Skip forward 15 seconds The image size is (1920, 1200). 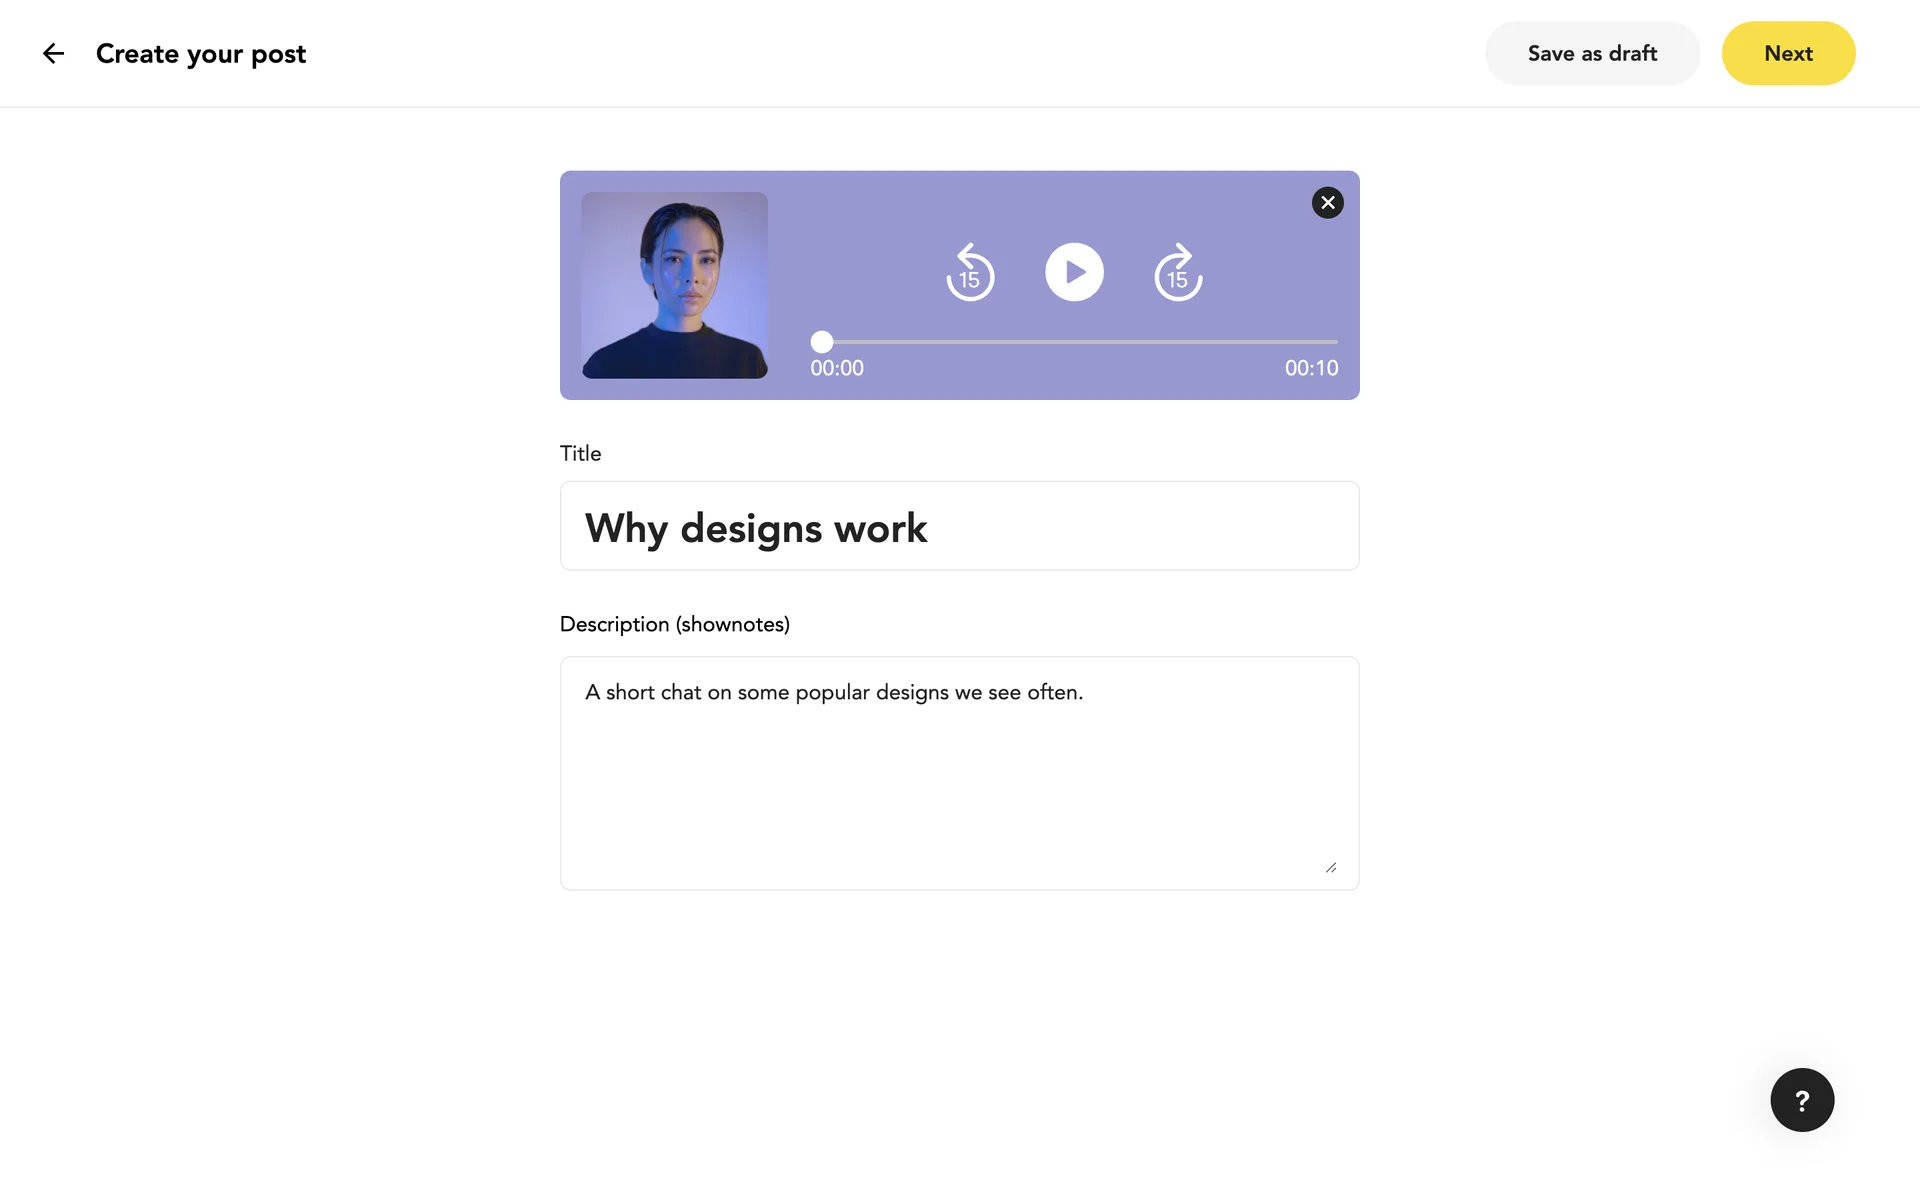(x=1178, y=273)
